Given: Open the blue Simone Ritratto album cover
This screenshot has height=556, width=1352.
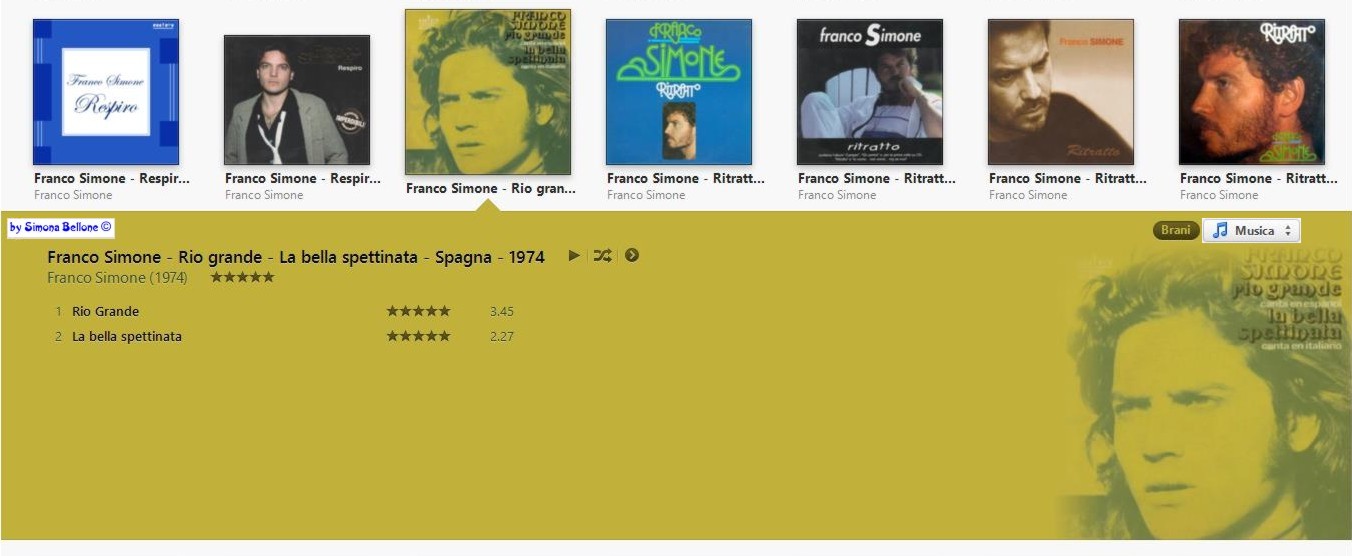Looking at the screenshot, I should 679,92.
